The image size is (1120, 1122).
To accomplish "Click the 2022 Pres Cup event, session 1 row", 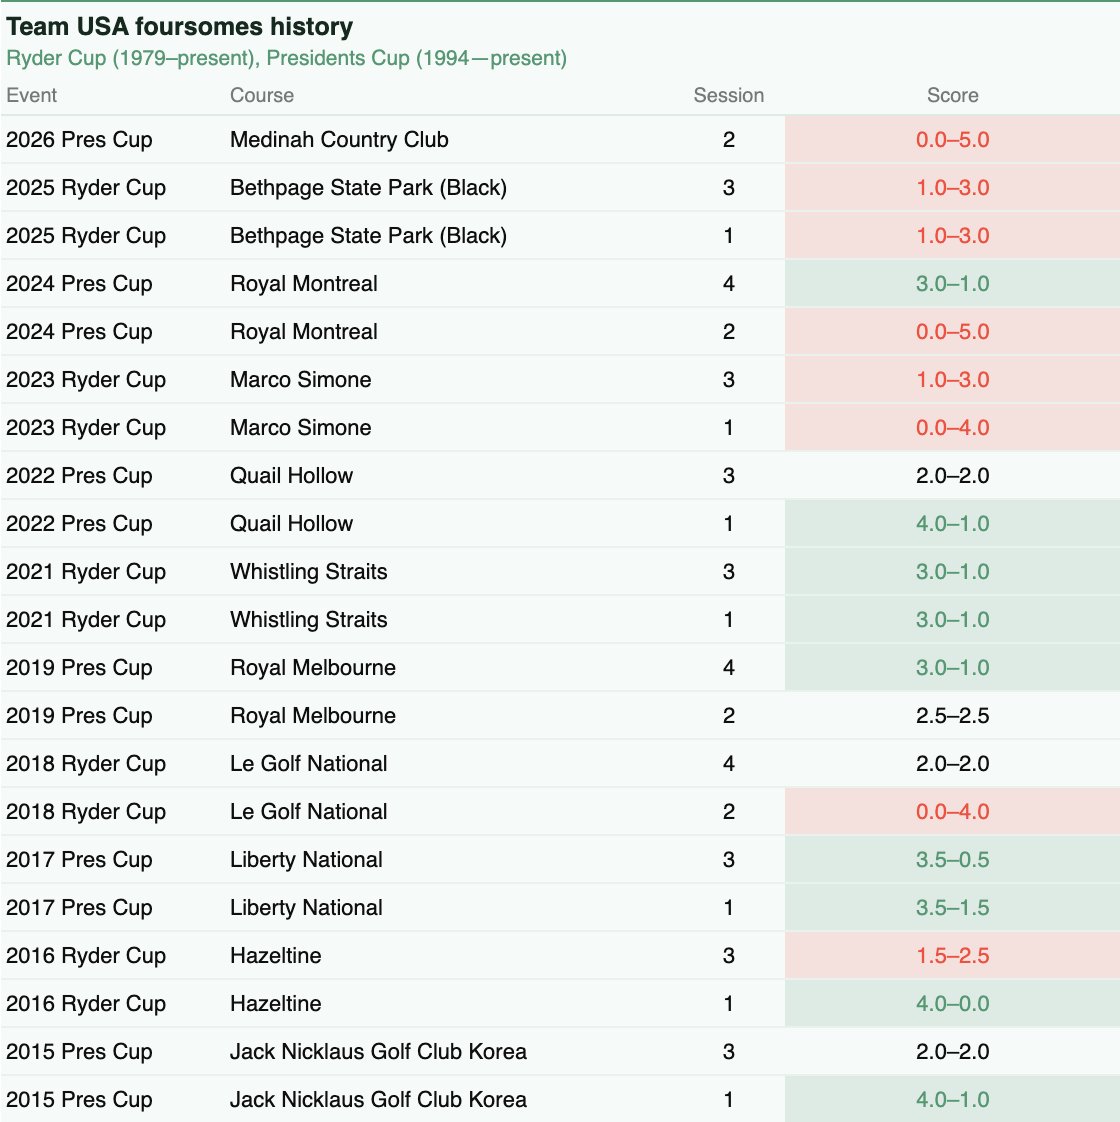I will [x=79, y=523].
